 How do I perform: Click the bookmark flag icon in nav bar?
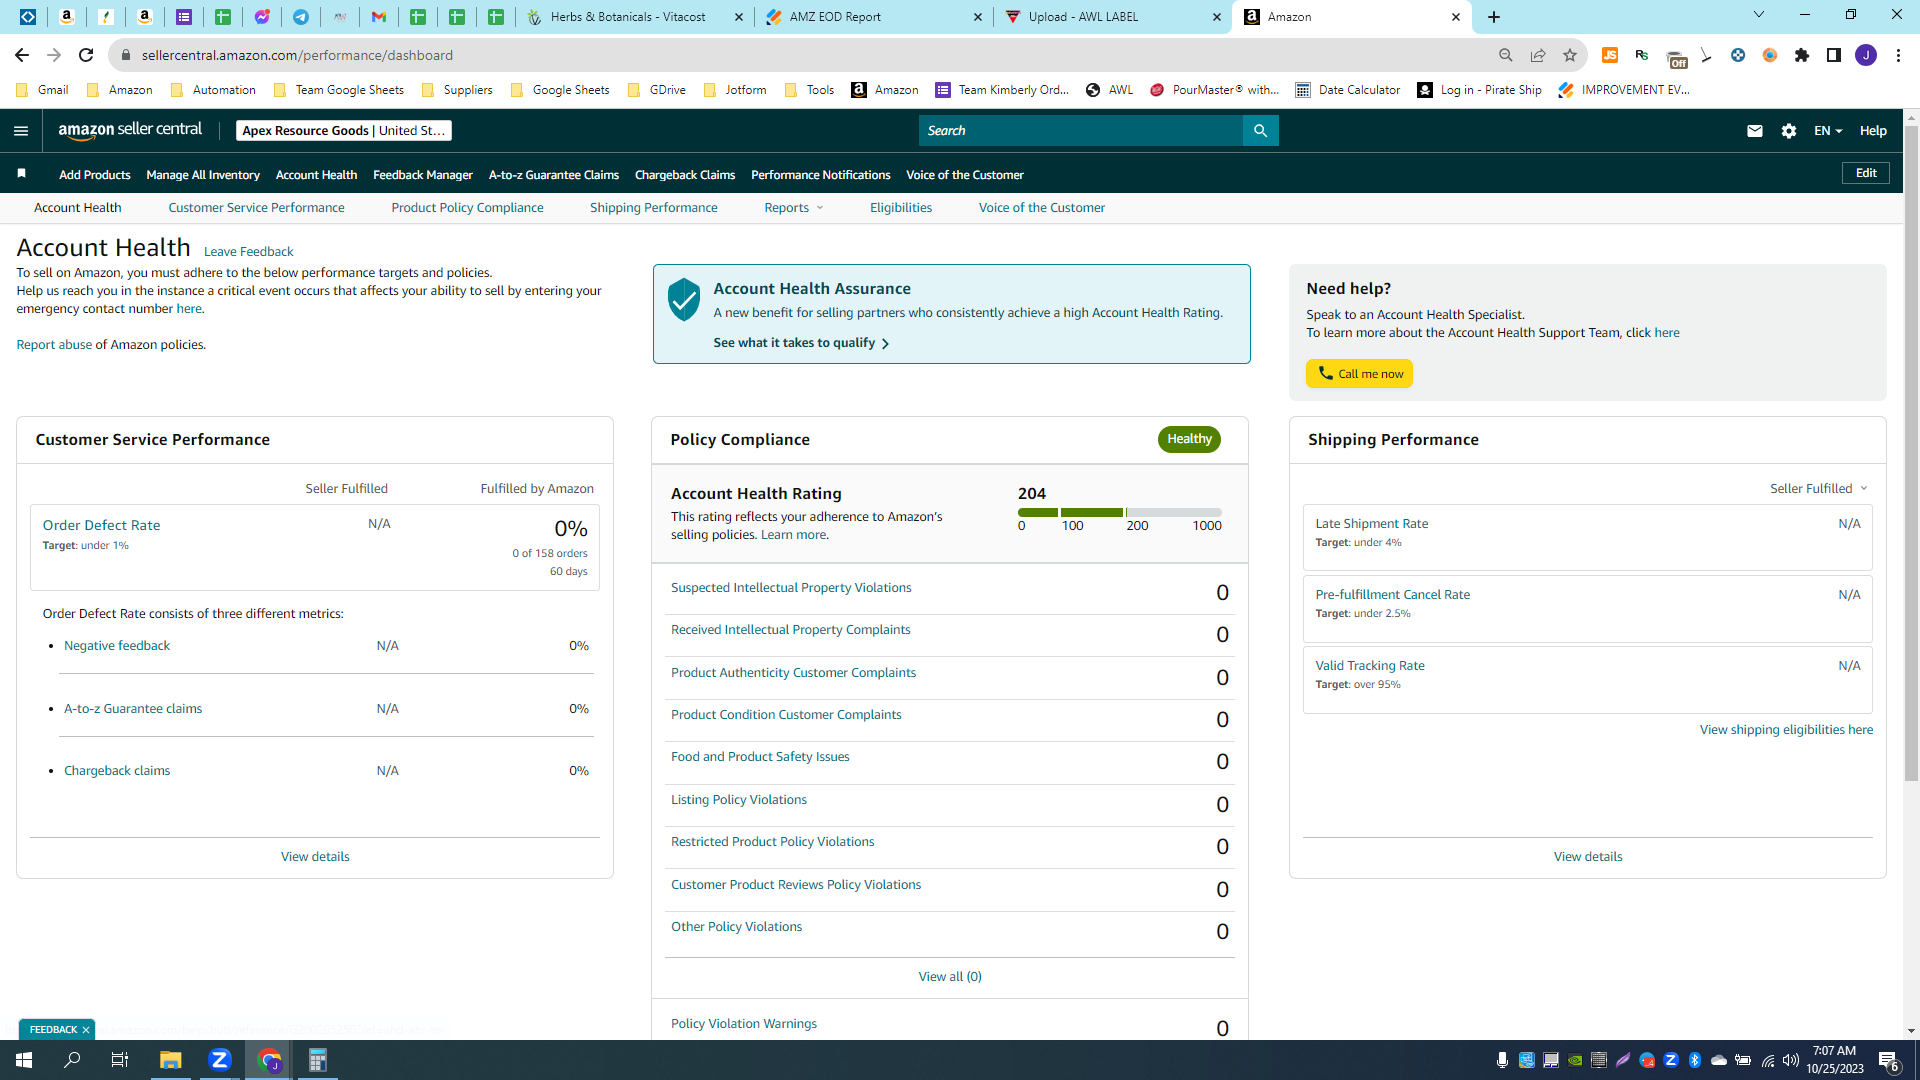pos(21,174)
